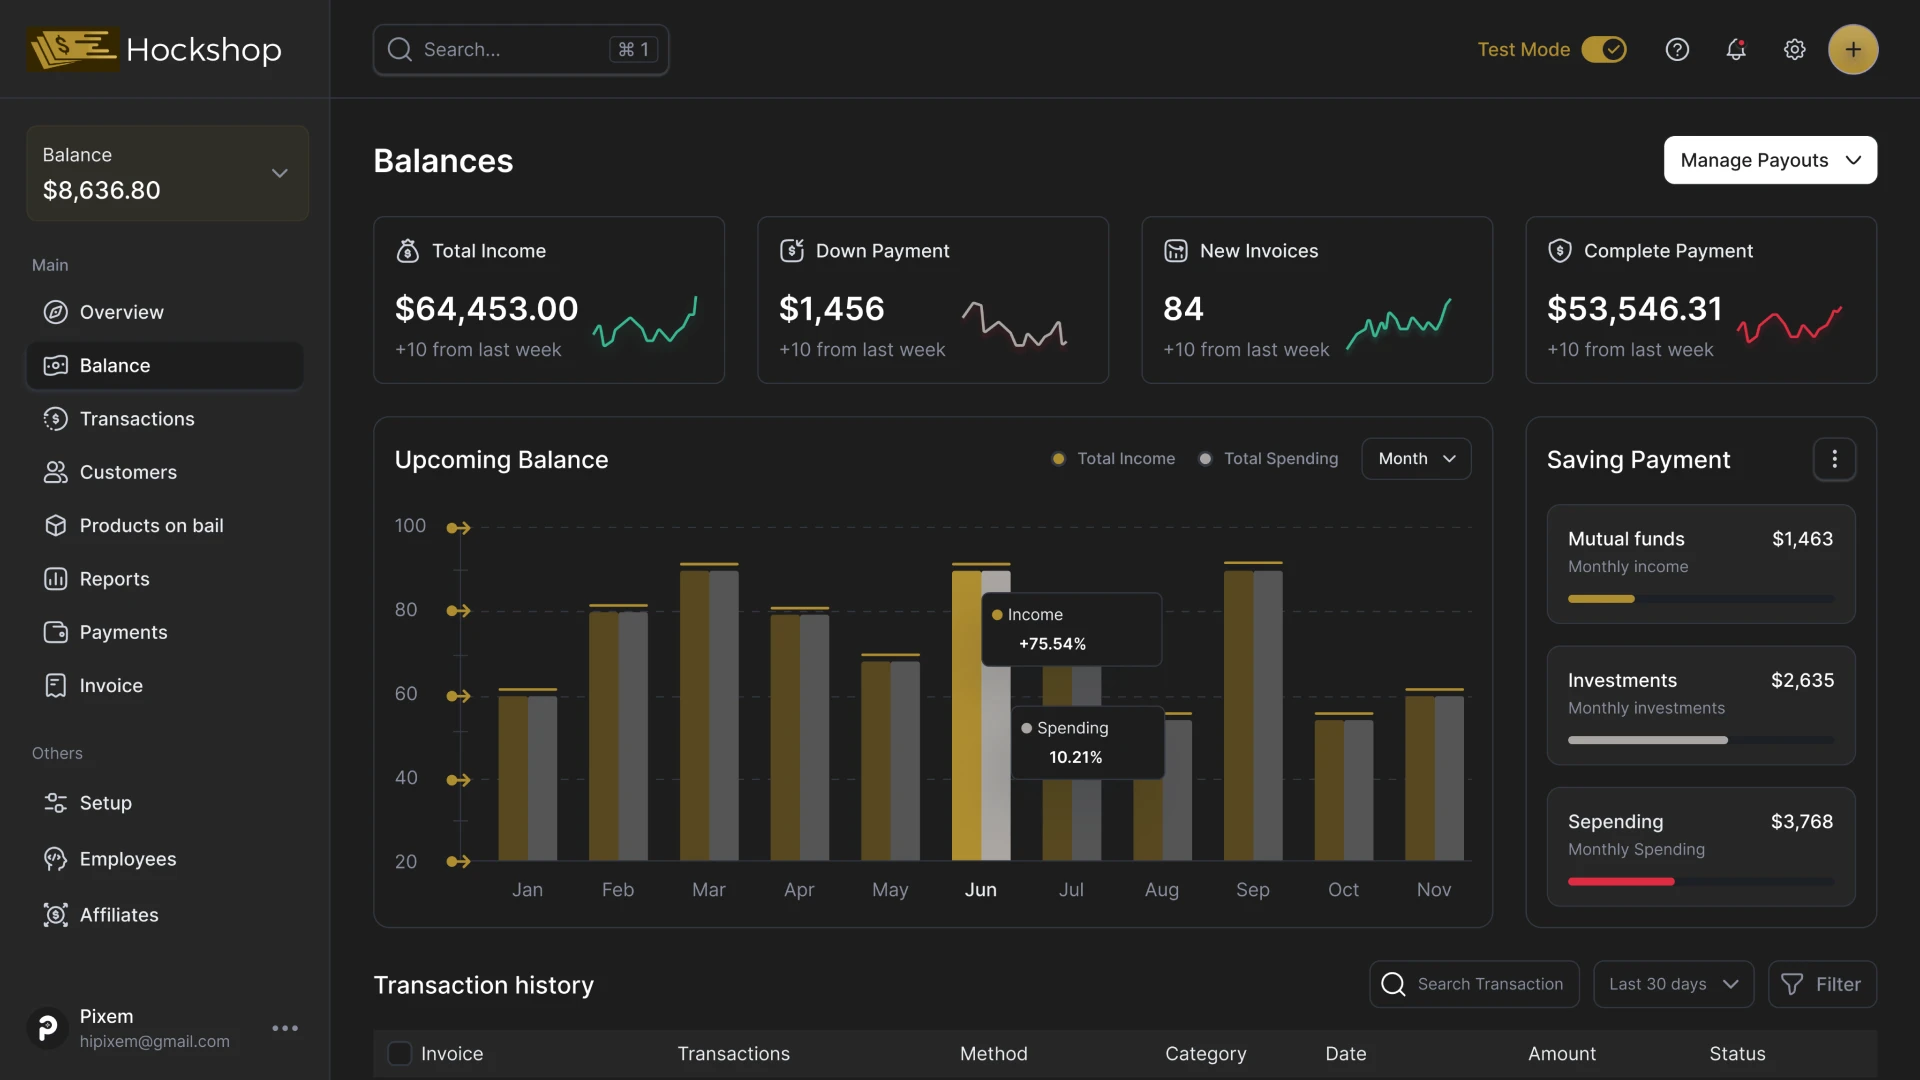Image resolution: width=1920 pixels, height=1080 pixels.
Task: Open the notifications bell
Action: [x=1736, y=49]
